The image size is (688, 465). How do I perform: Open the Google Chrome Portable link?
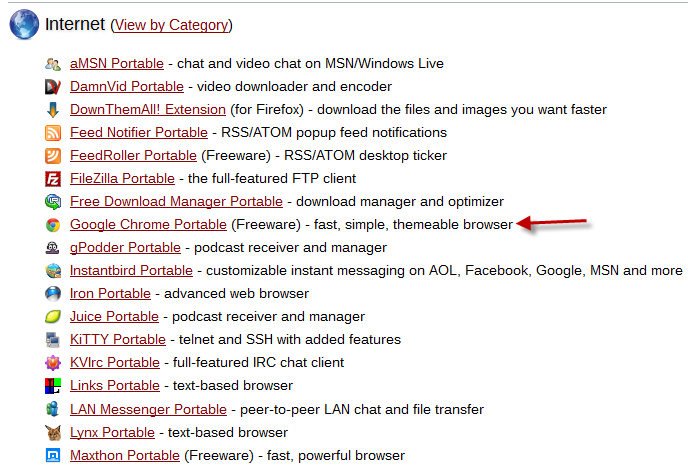[x=148, y=225]
